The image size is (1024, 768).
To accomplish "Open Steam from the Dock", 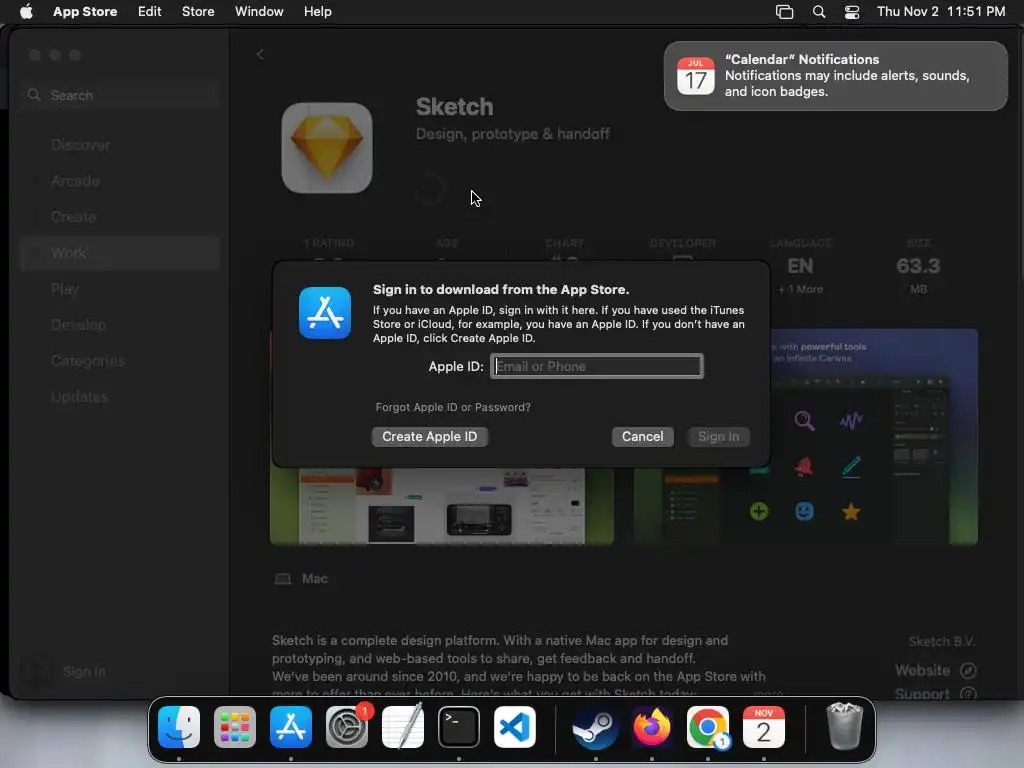I will [x=595, y=727].
